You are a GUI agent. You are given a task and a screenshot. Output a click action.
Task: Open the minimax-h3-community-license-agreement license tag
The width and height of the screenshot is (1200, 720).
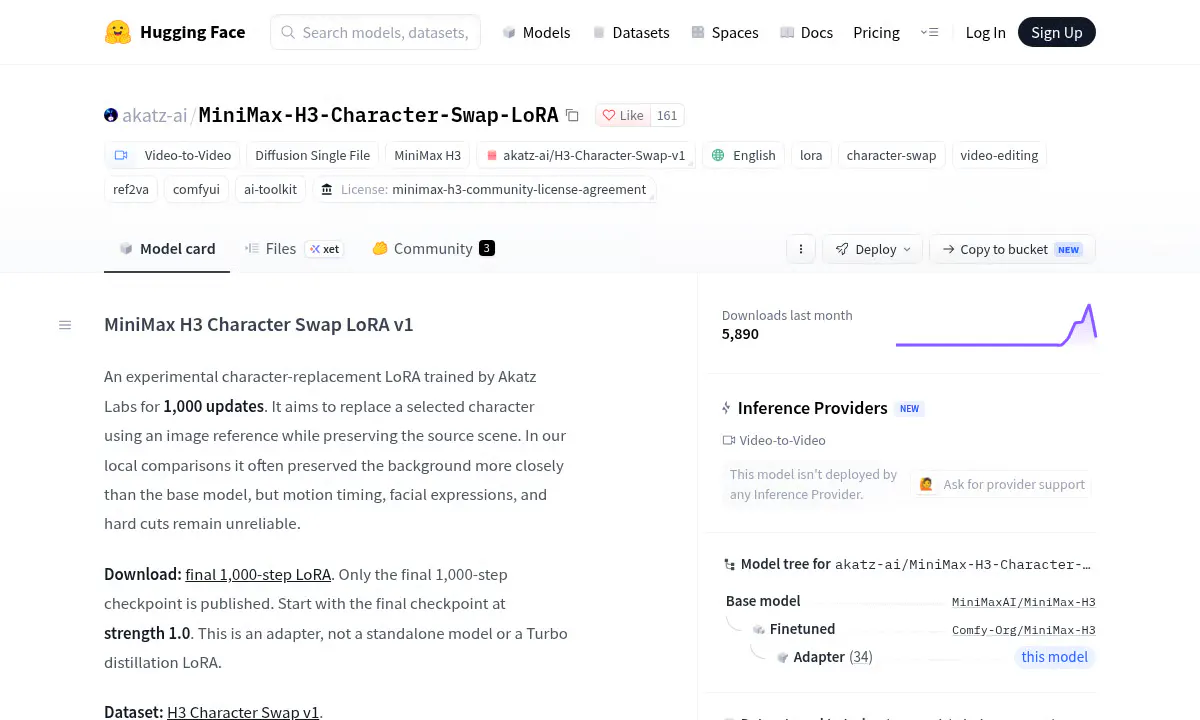pyautogui.click(x=484, y=189)
